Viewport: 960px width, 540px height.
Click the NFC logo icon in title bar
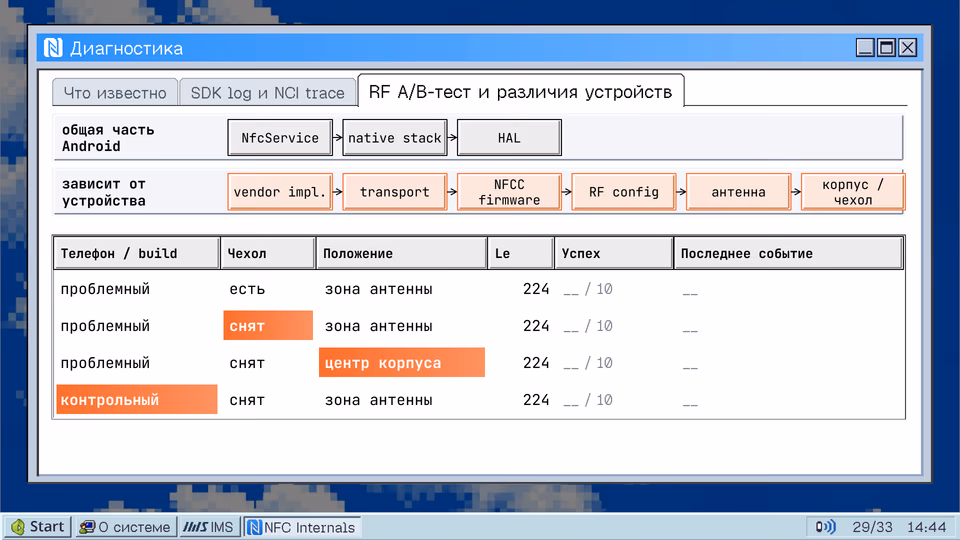point(53,48)
